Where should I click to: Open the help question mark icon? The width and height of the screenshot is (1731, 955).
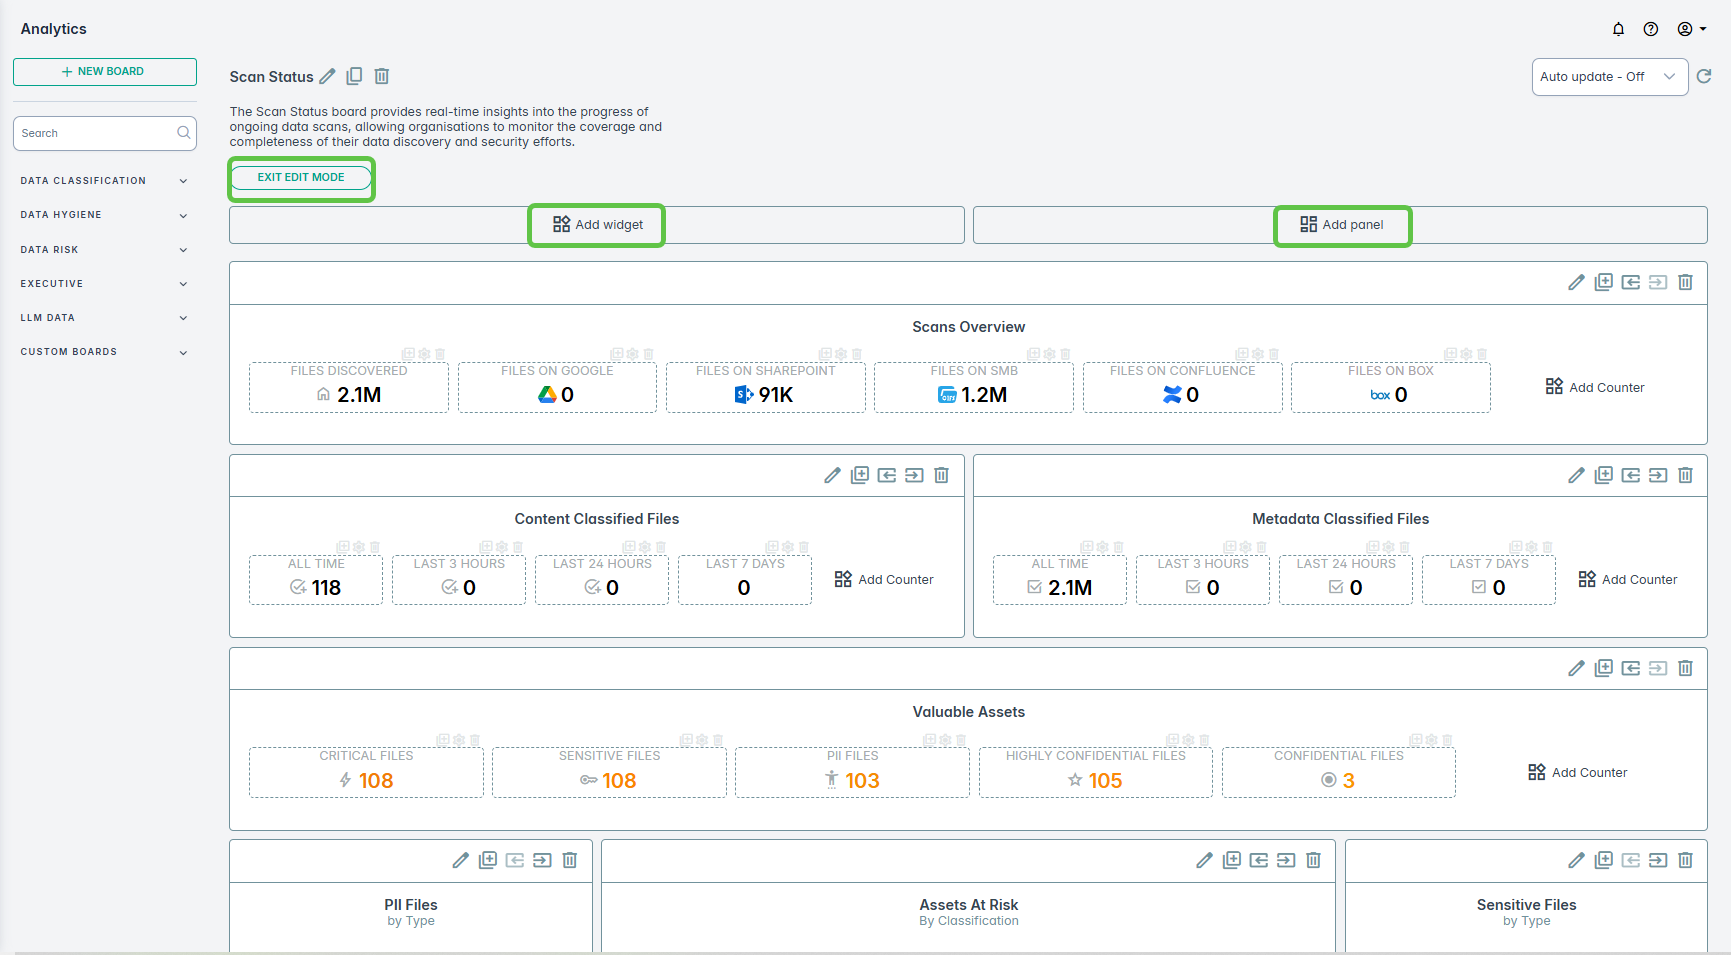tap(1651, 29)
